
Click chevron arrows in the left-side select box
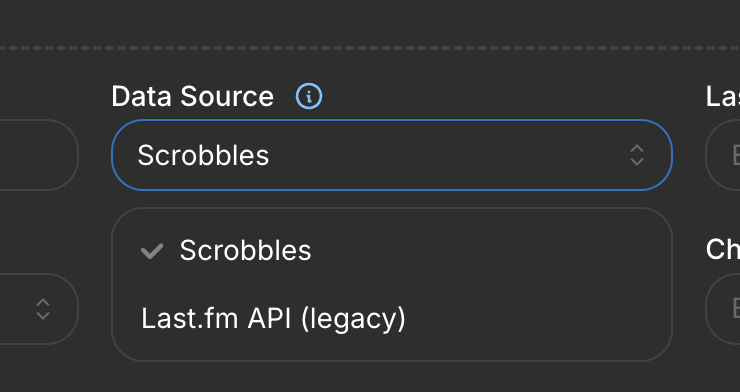[43, 309]
